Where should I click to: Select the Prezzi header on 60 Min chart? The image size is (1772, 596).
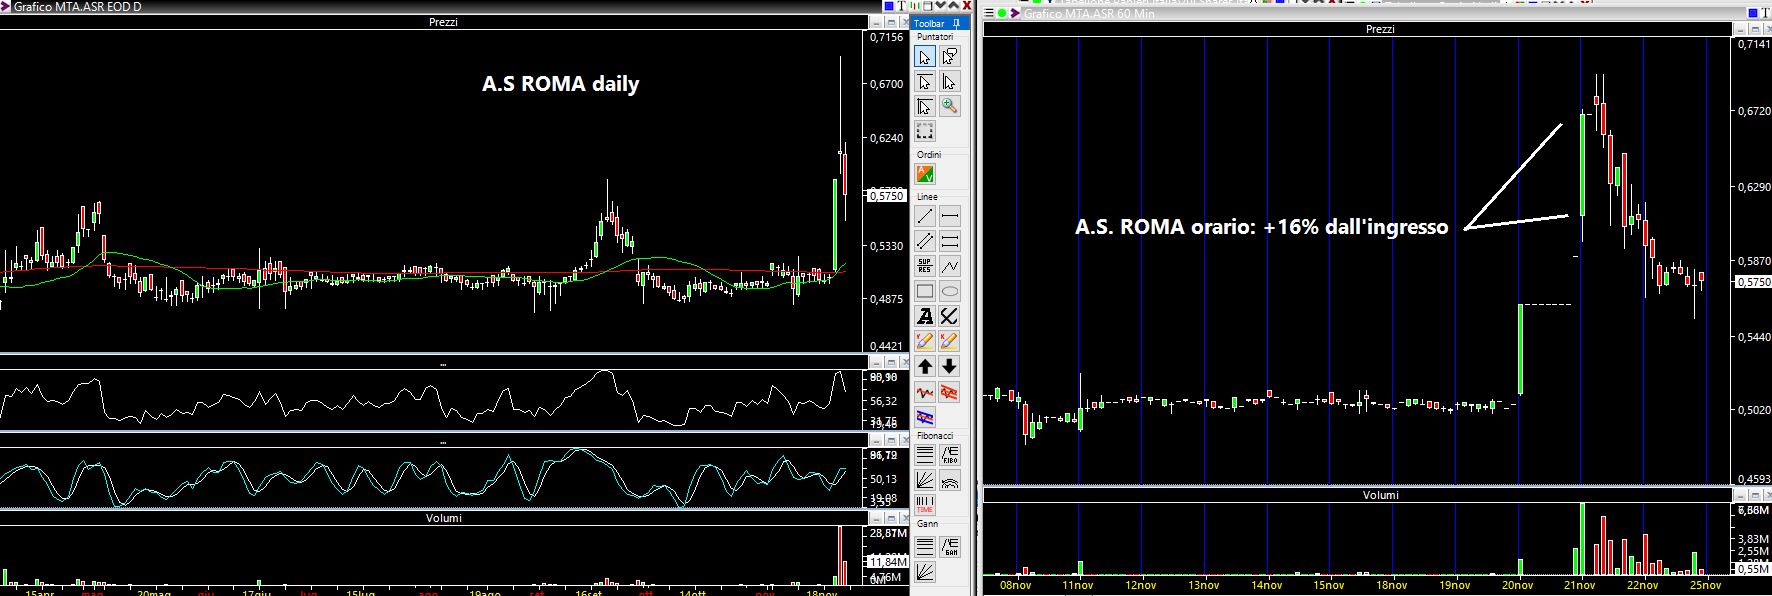(1380, 29)
